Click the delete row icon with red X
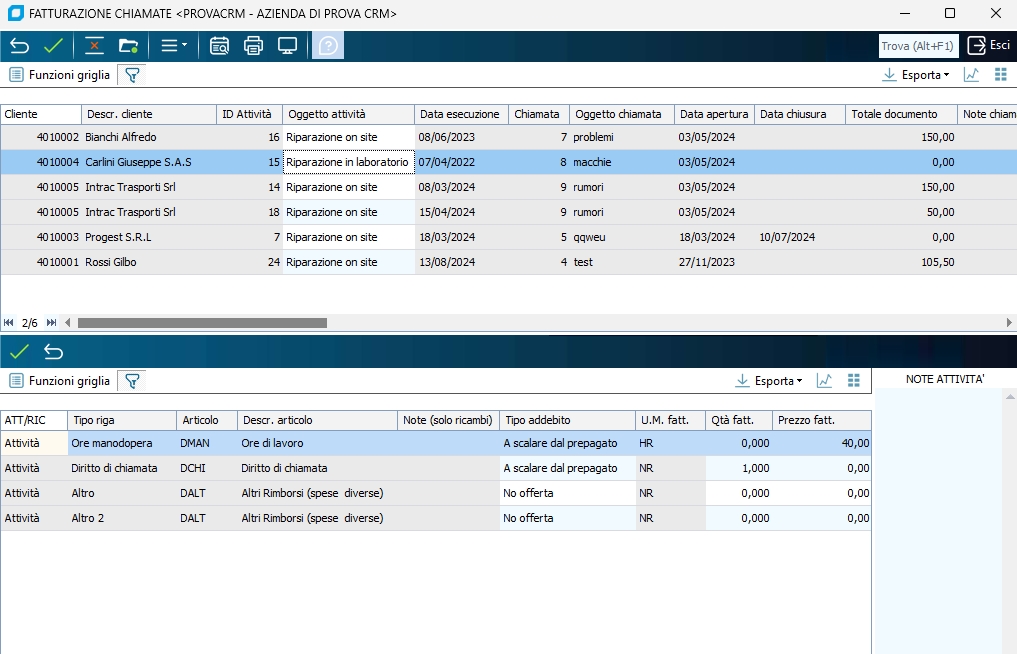This screenshot has width=1017, height=654. coord(94,46)
